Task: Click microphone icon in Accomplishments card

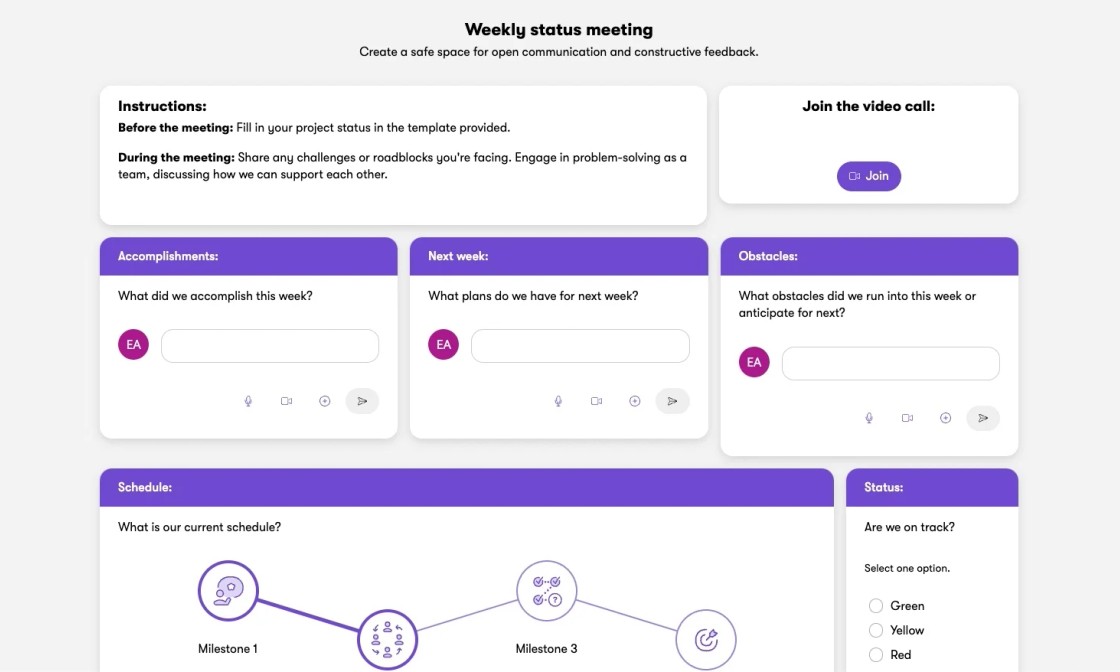Action: click(248, 401)
